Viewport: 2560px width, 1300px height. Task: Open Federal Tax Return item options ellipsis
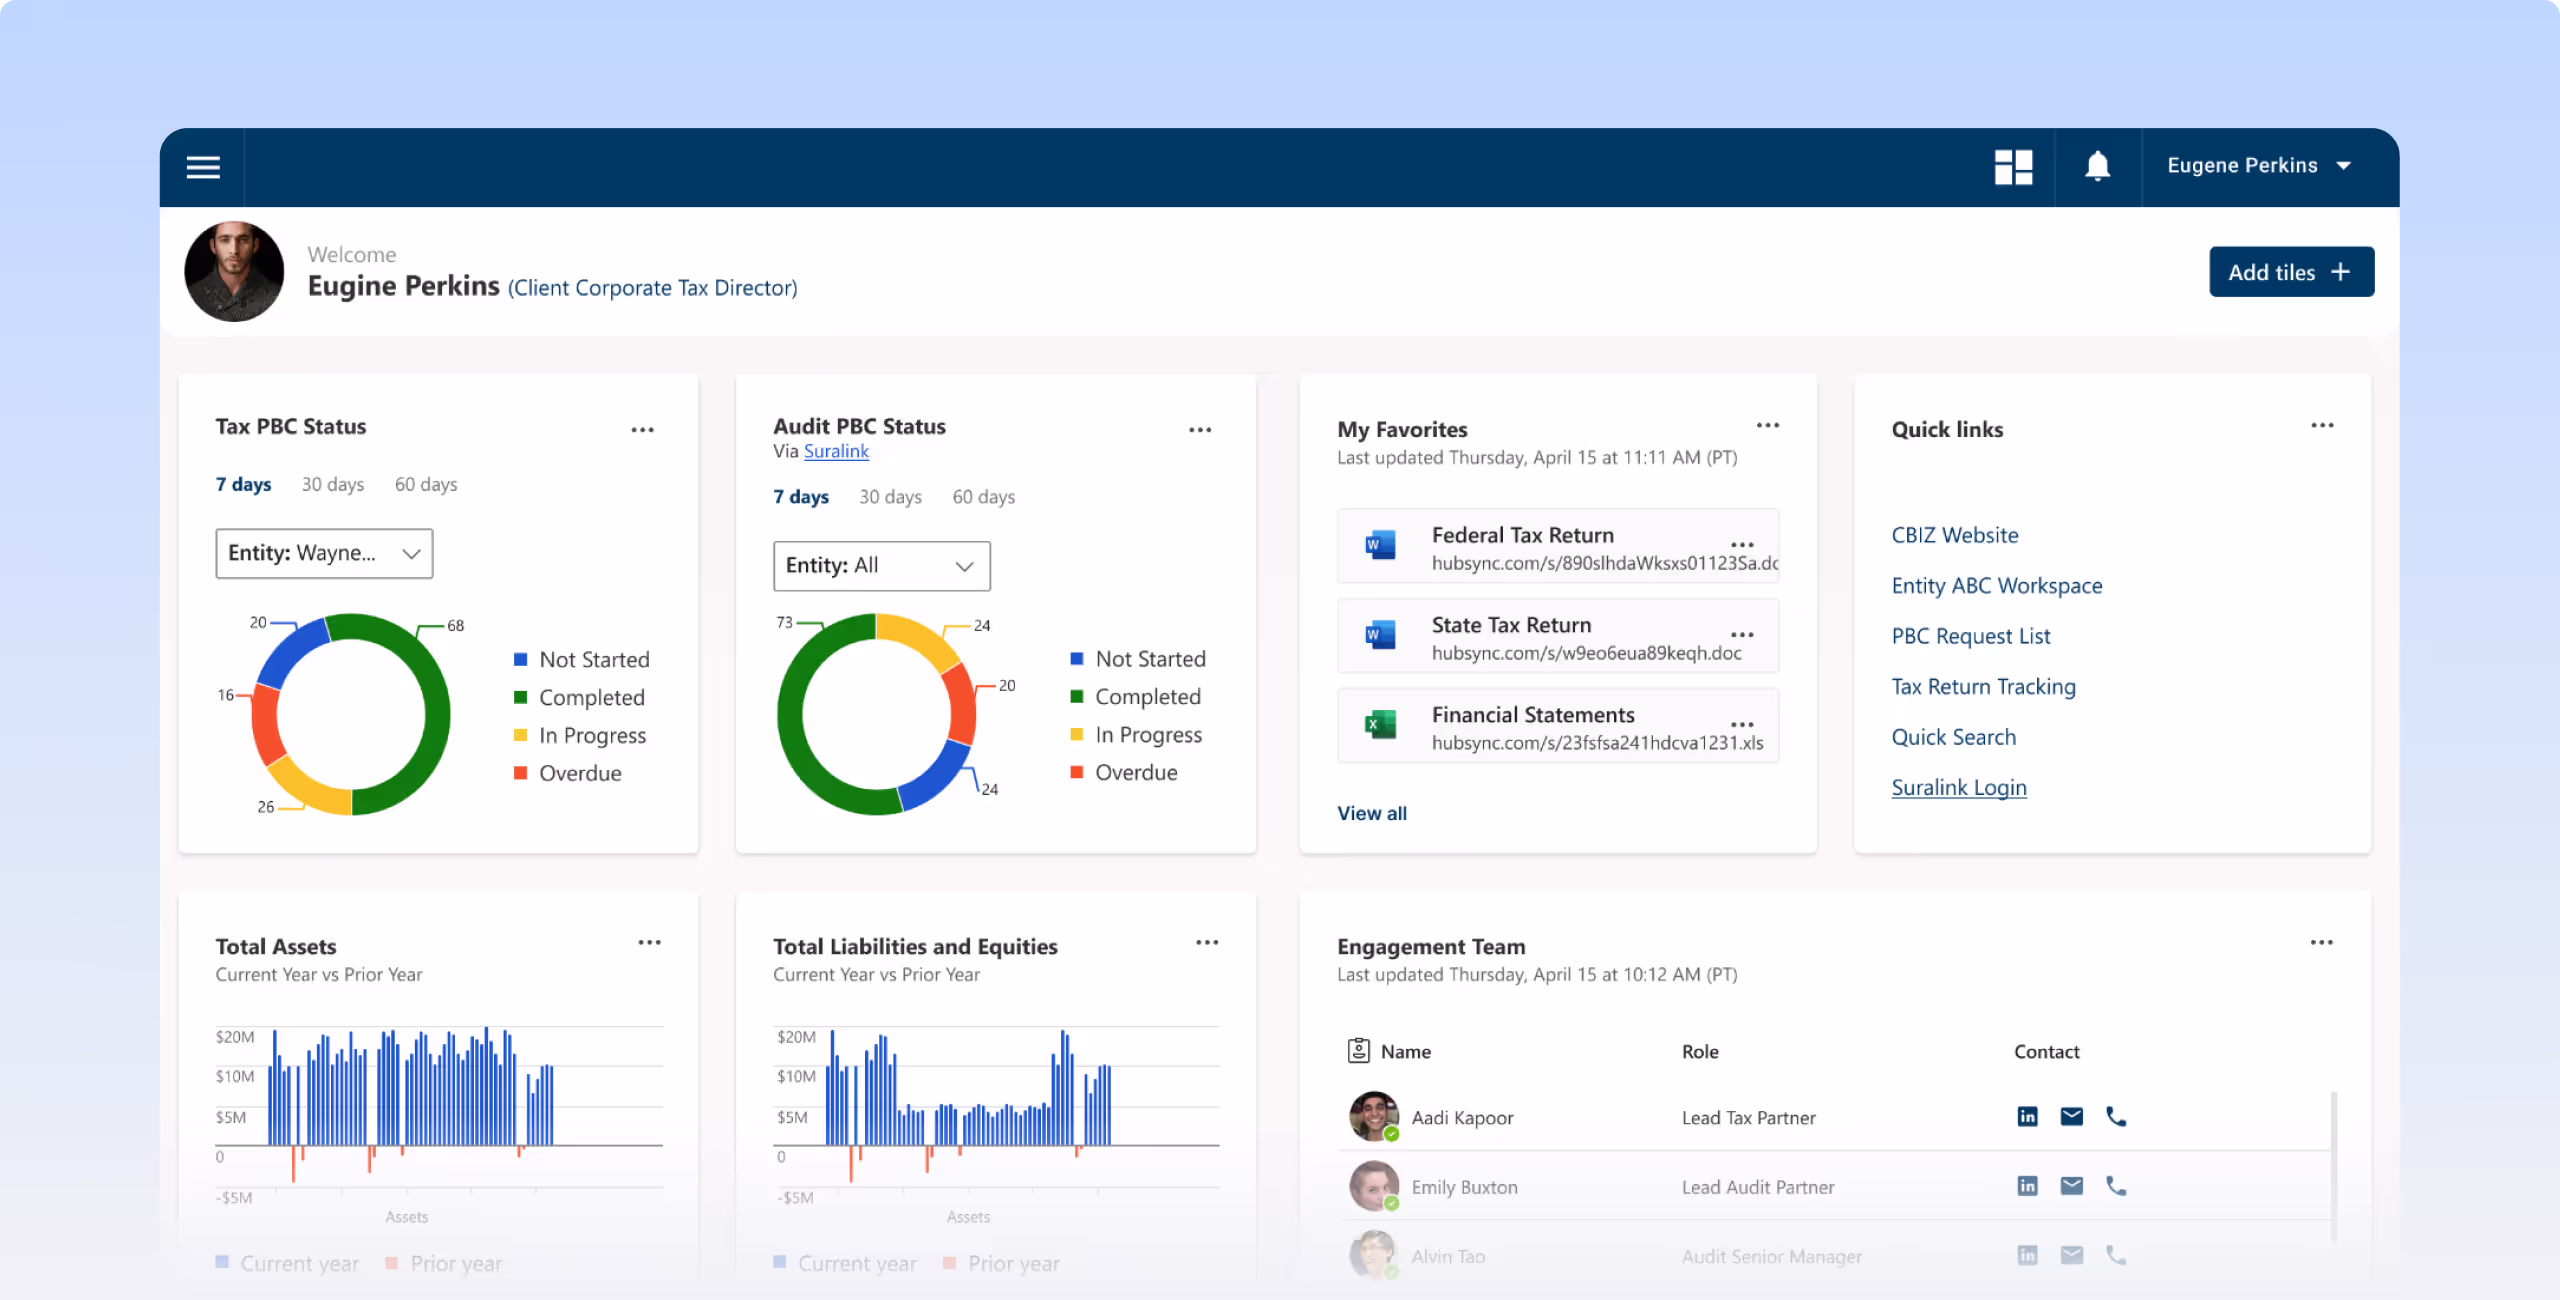1742,545
